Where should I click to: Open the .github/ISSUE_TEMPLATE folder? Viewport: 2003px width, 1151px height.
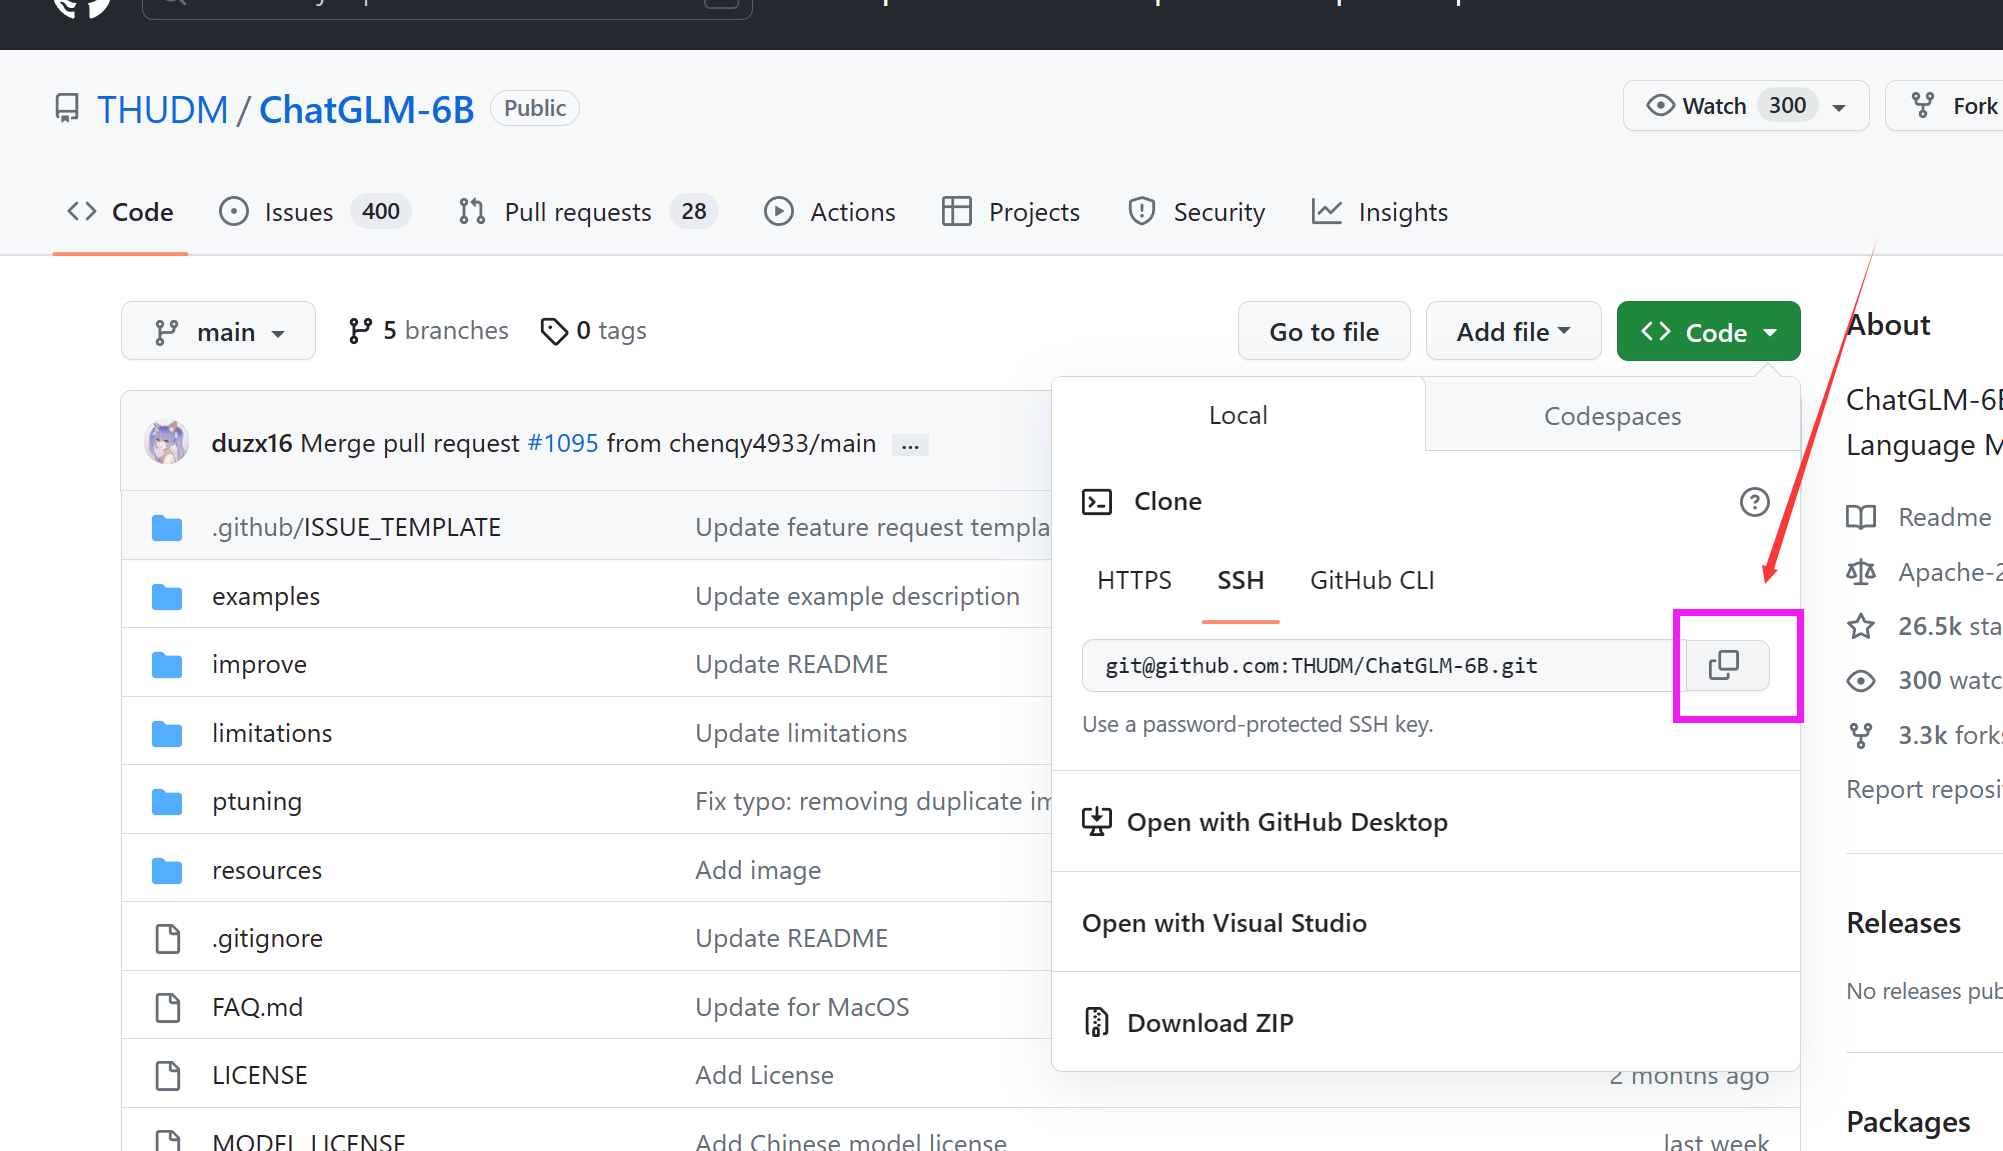[356, 527]
